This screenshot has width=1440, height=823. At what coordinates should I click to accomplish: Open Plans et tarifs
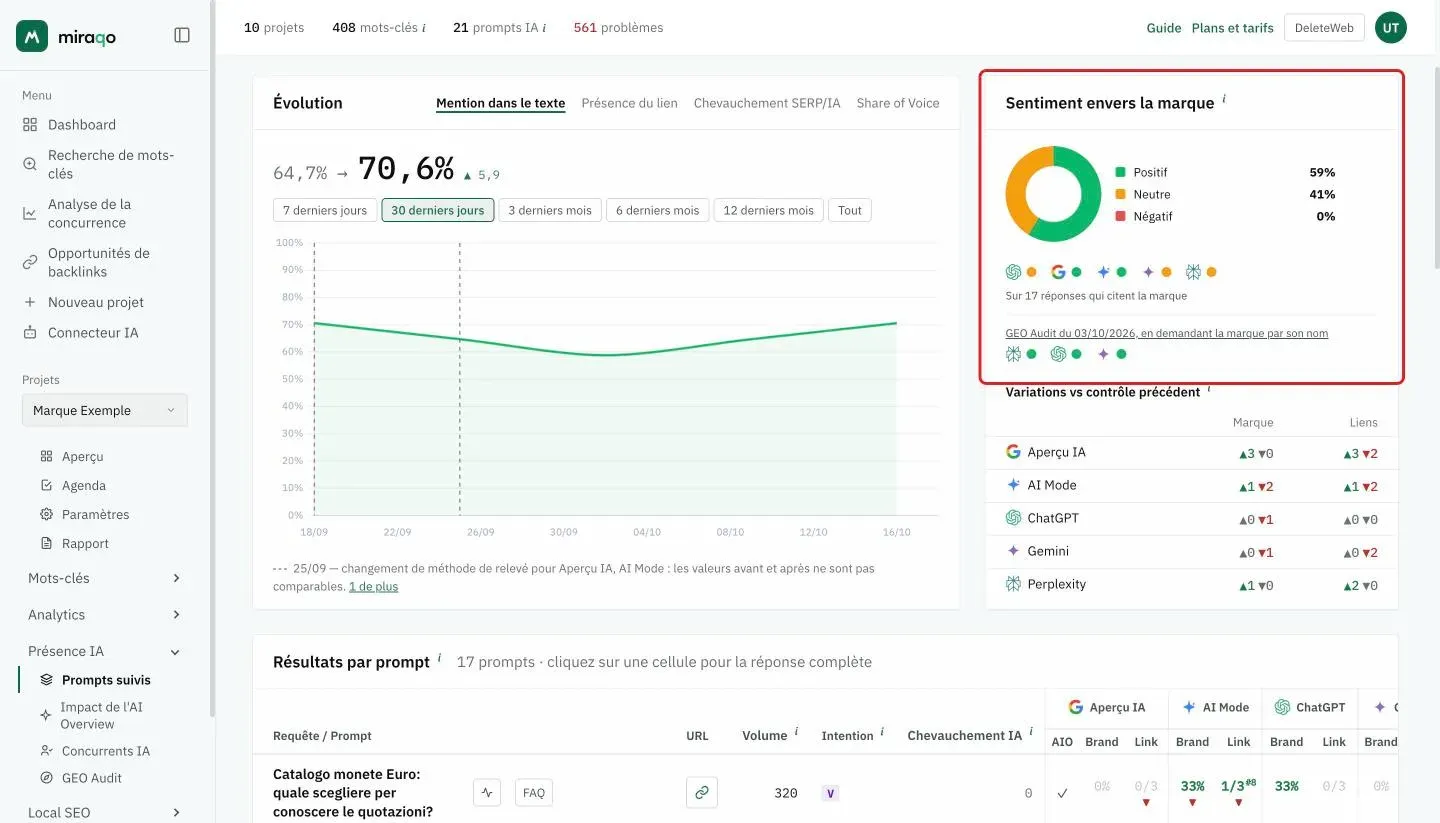1233,28
